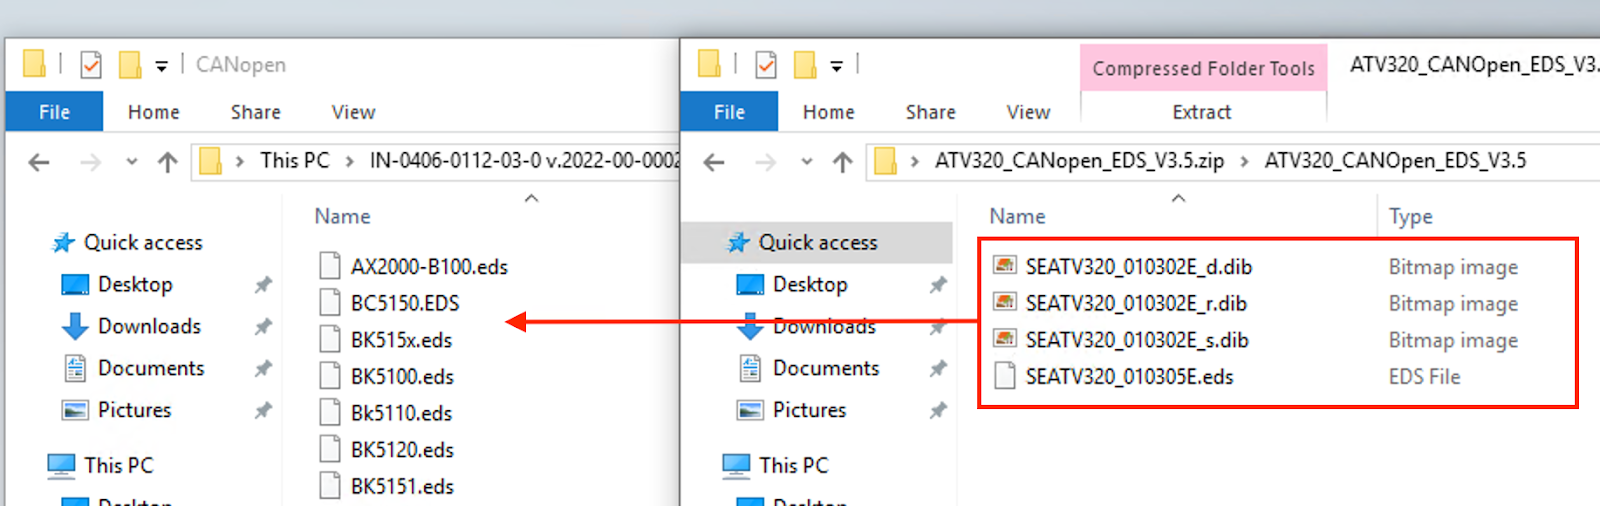1600x506 pixels.
Task: Click This PC breadcrumb in left address bar
Action: (294, 161)
